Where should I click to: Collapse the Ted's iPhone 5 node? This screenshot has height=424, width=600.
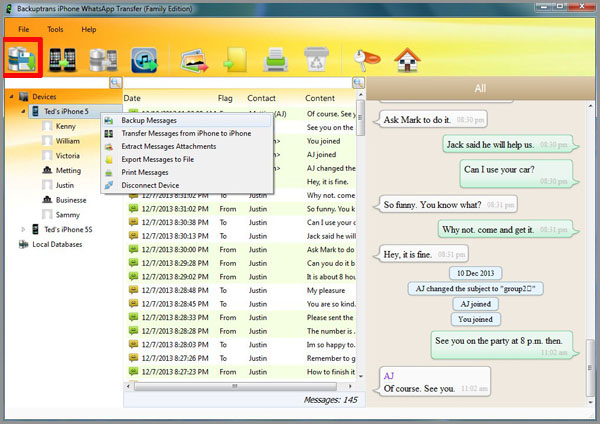point(23,111)
